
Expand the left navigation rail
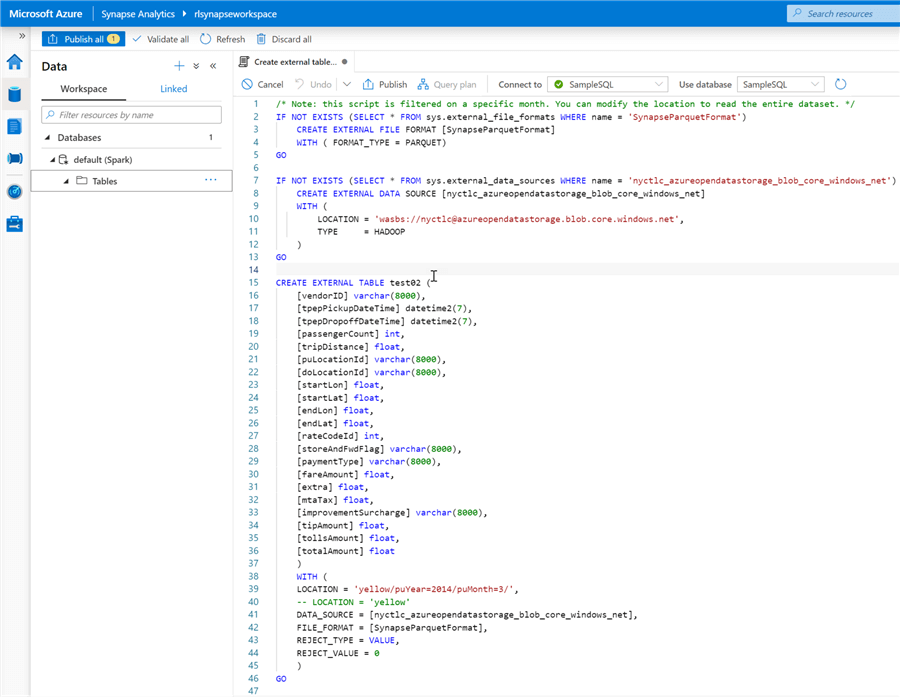(x=22, y=36)
